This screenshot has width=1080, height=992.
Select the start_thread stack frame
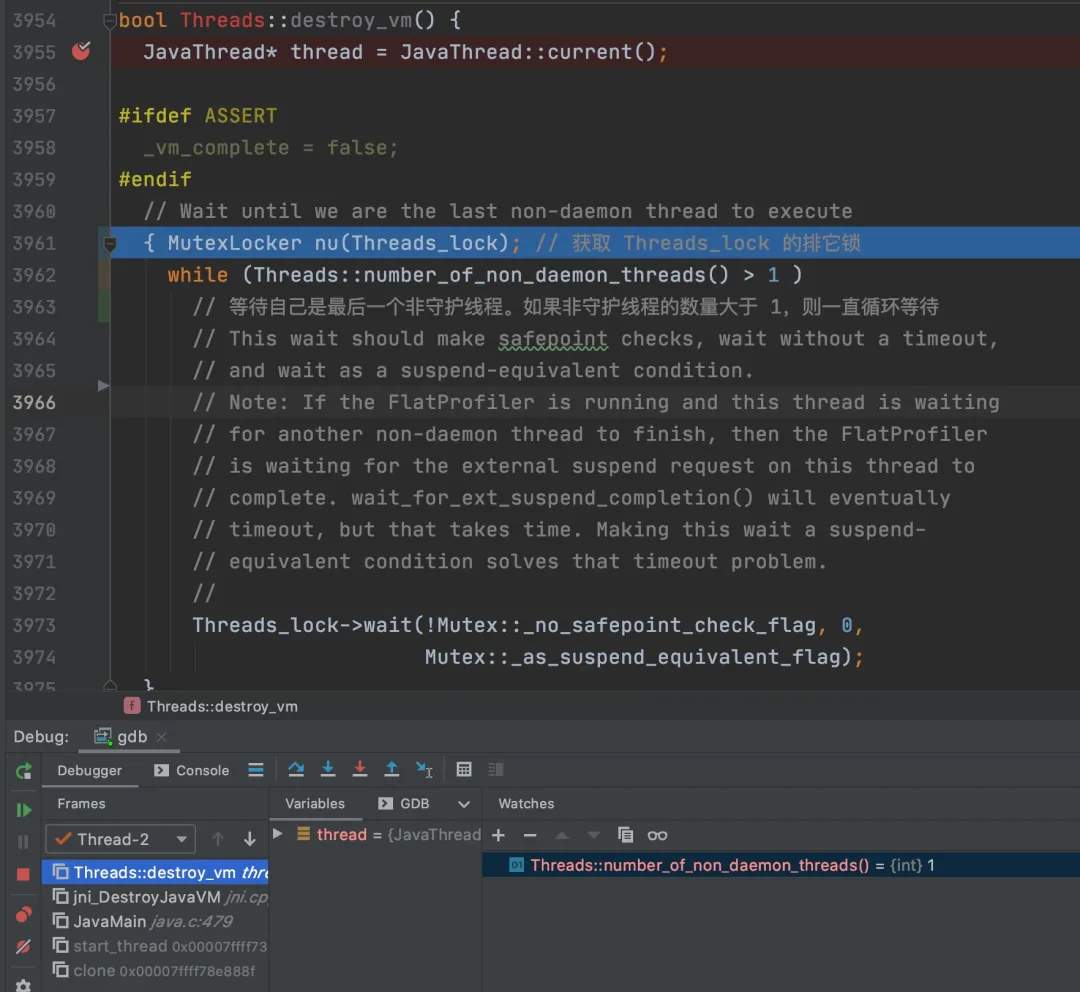156,946
